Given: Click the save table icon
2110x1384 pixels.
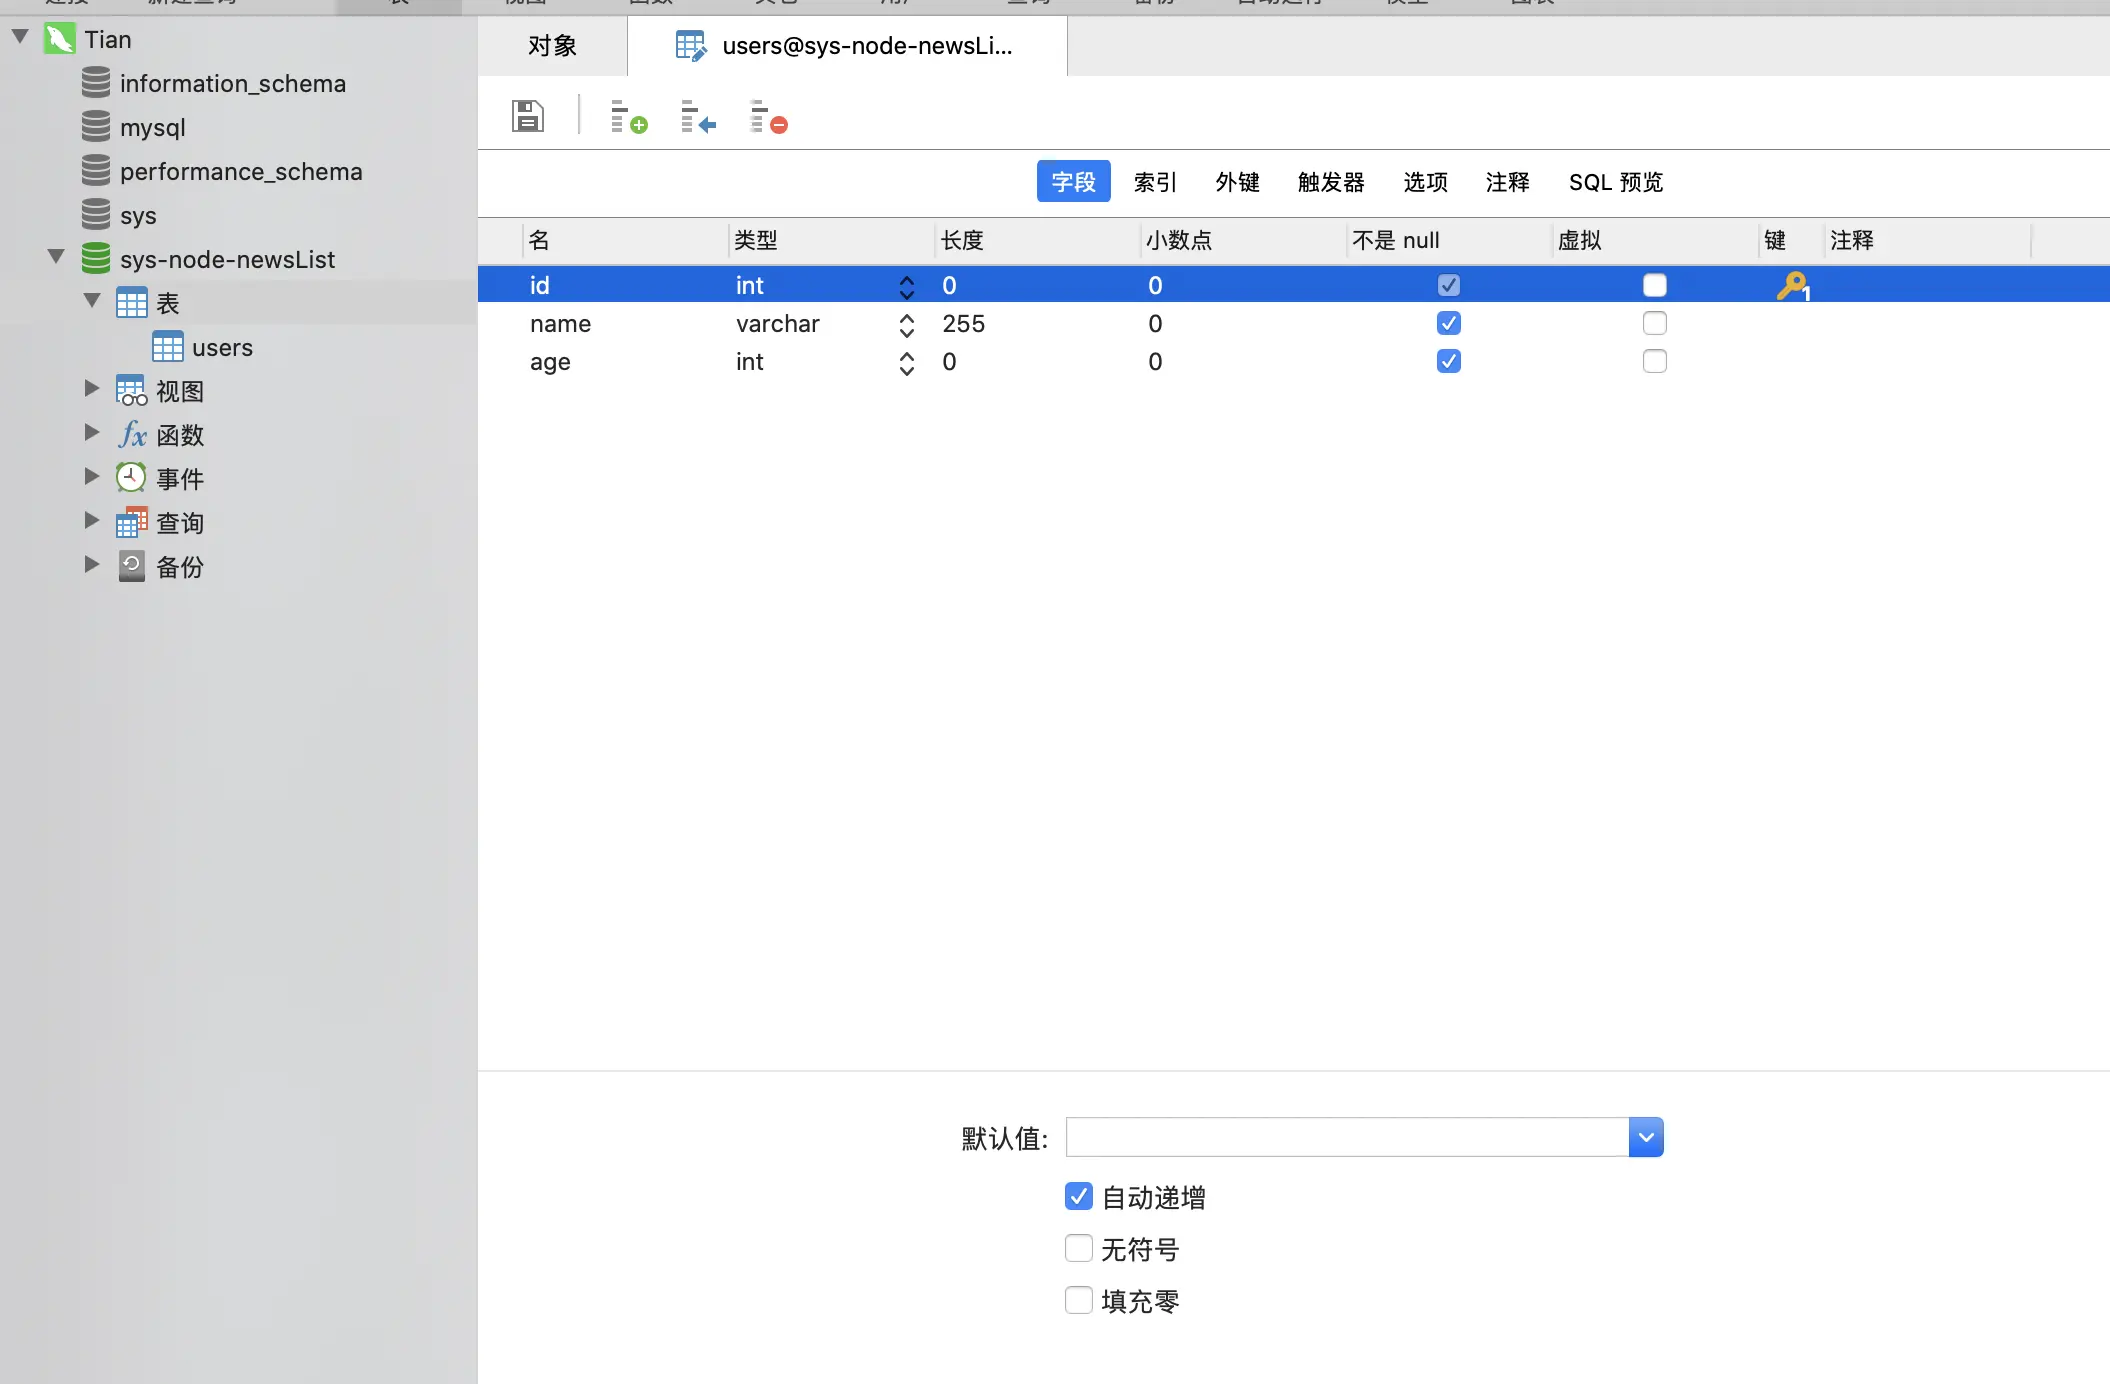Looking at the screenshot, I should click(x=527, y=116).
